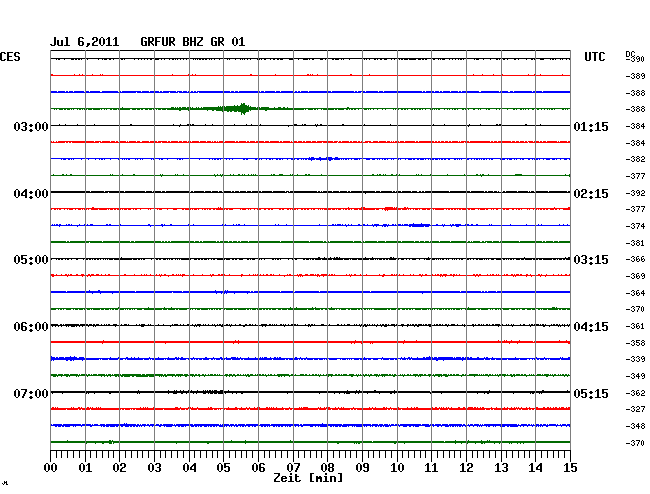Select the 02:15 UTC time label
This screenshot has width=650, height=494.
click(591, 194)
